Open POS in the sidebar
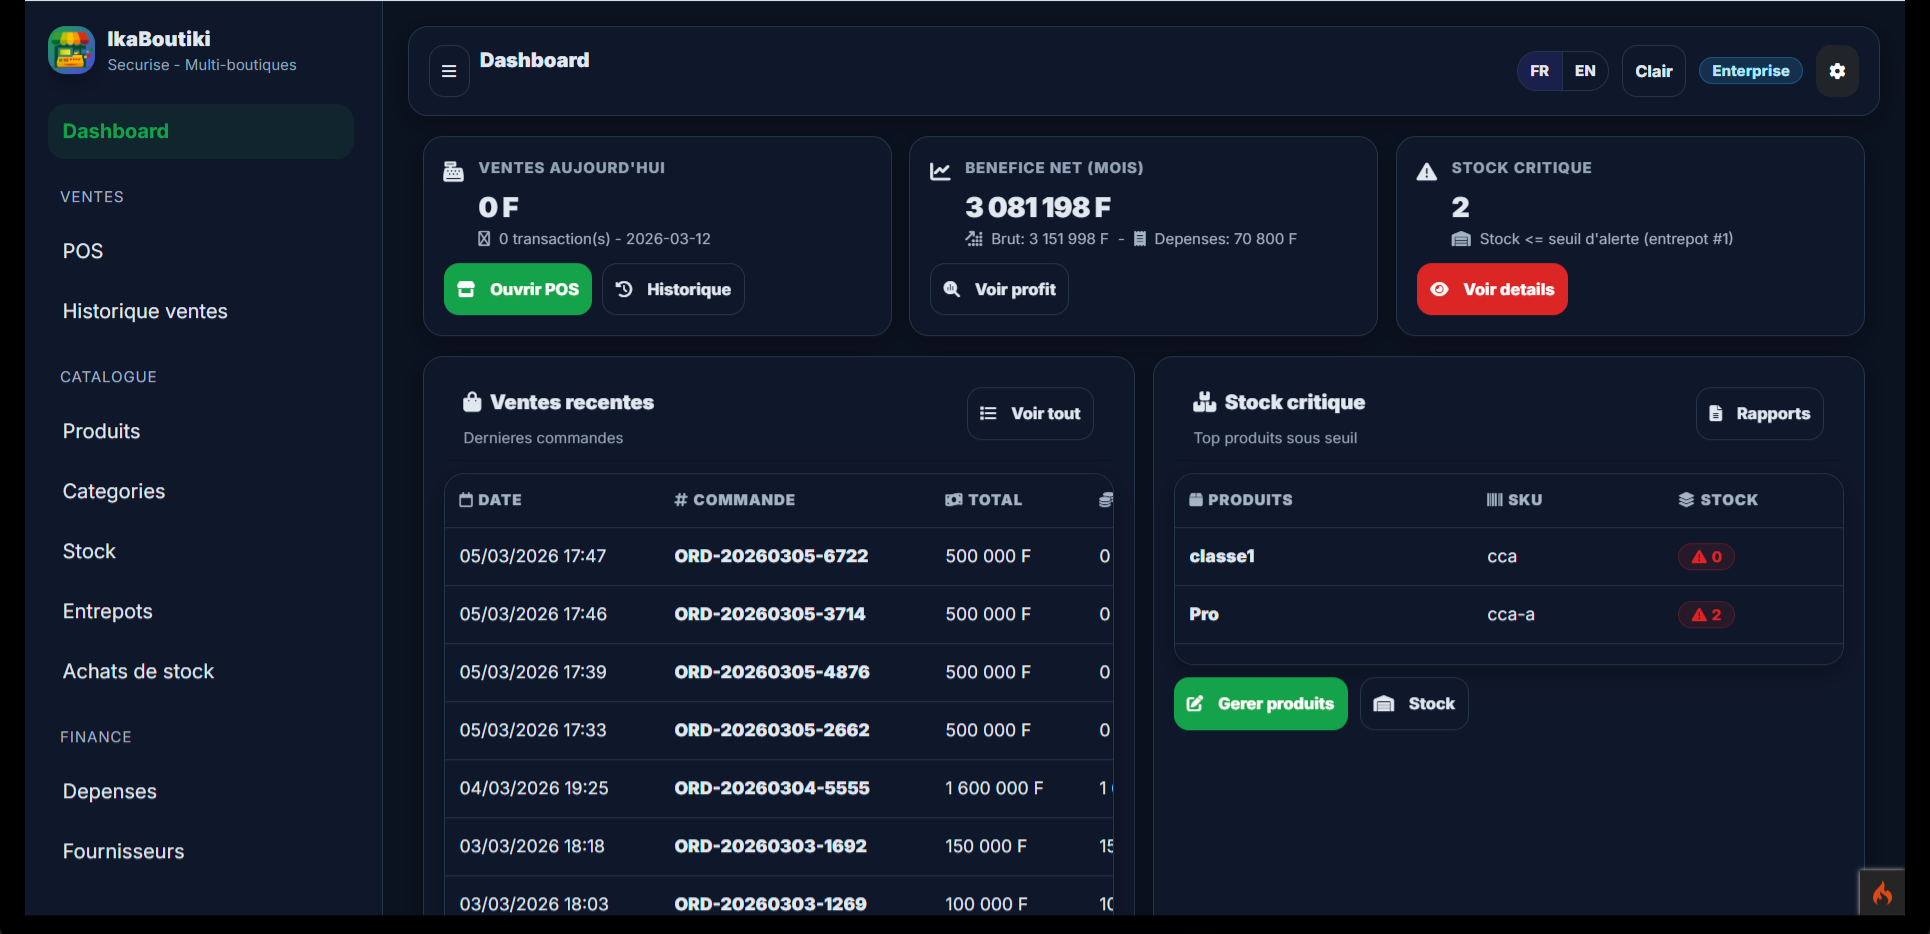 point(83,251)
